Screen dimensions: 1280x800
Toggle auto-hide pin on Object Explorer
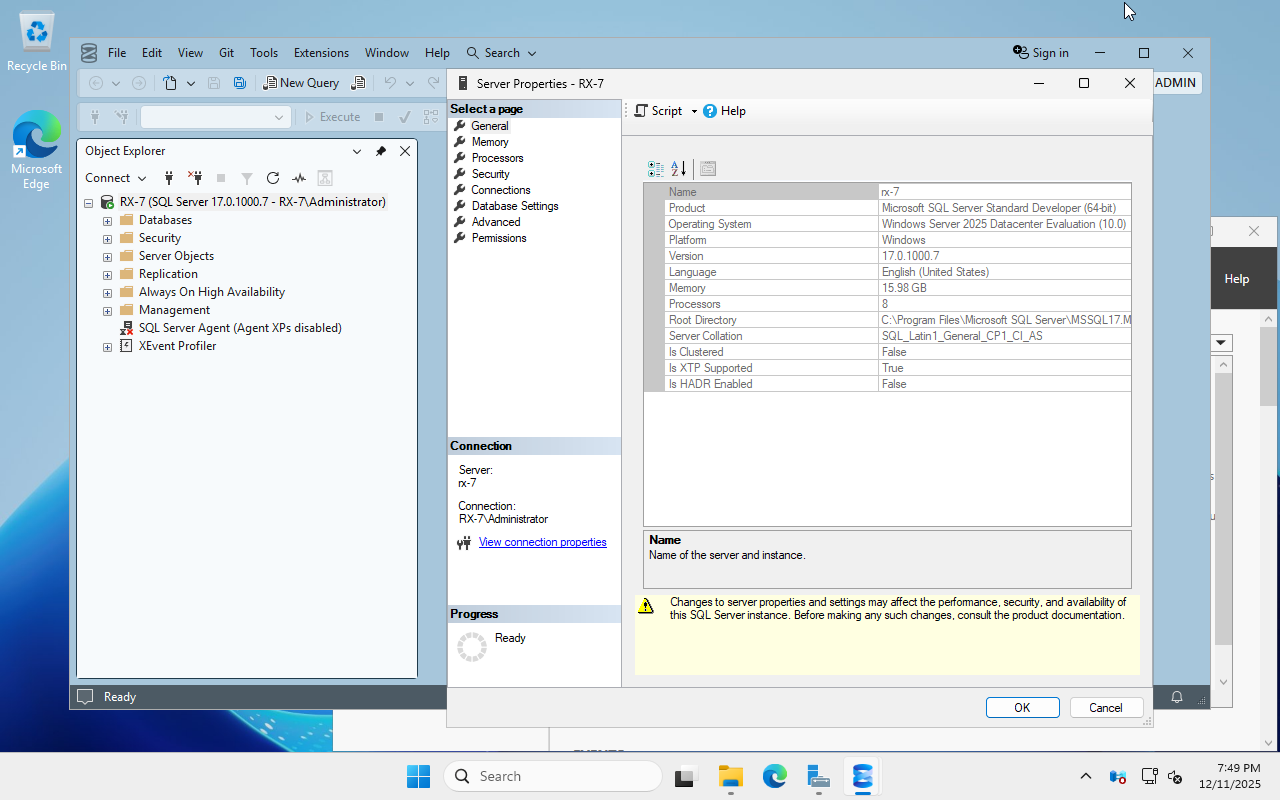pos(381,151)
